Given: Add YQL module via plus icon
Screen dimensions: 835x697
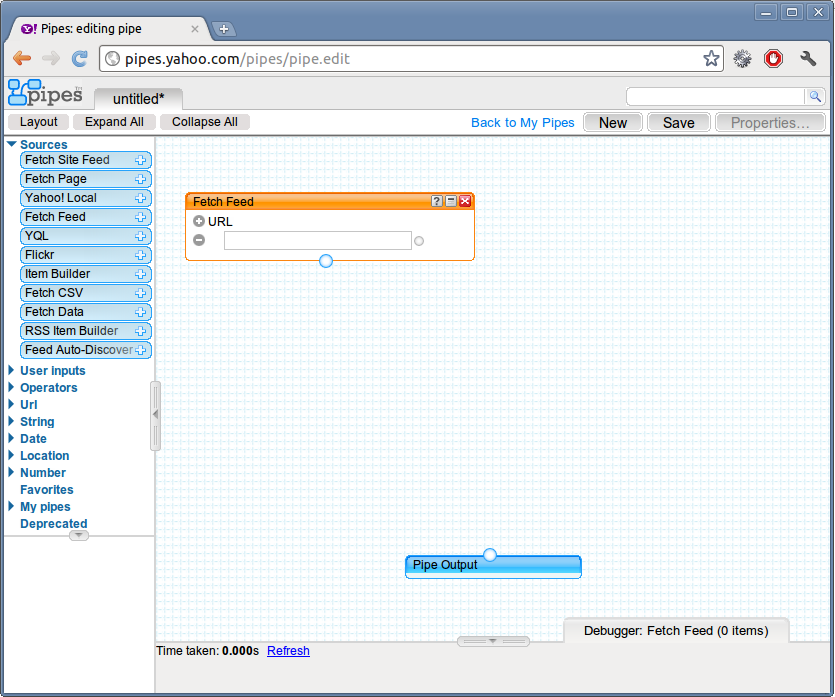Looking at the screenshot, I should tap(141, 236).
